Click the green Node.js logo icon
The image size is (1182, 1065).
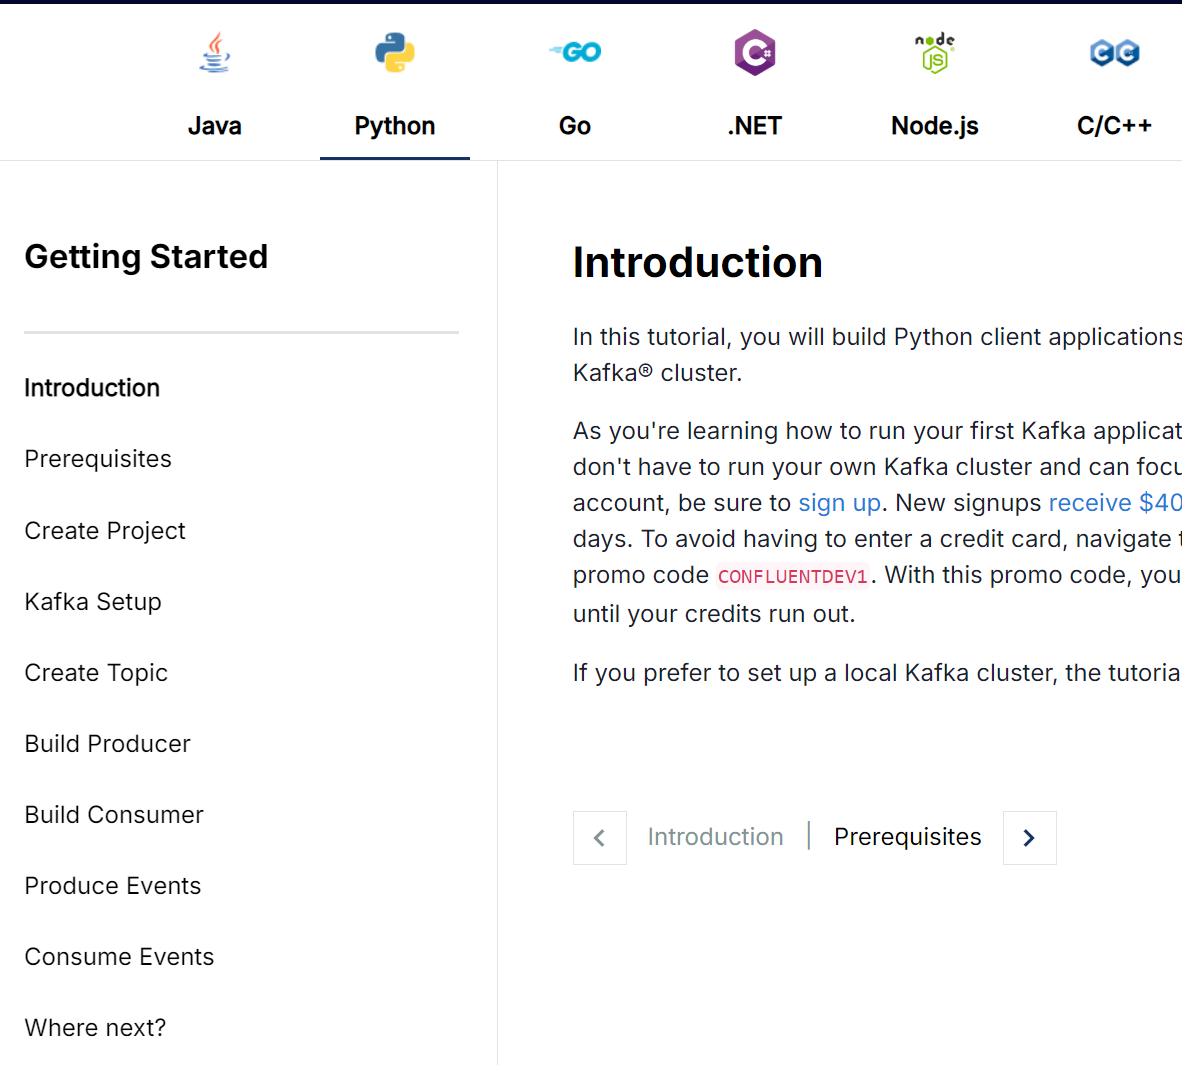[935, 53]
